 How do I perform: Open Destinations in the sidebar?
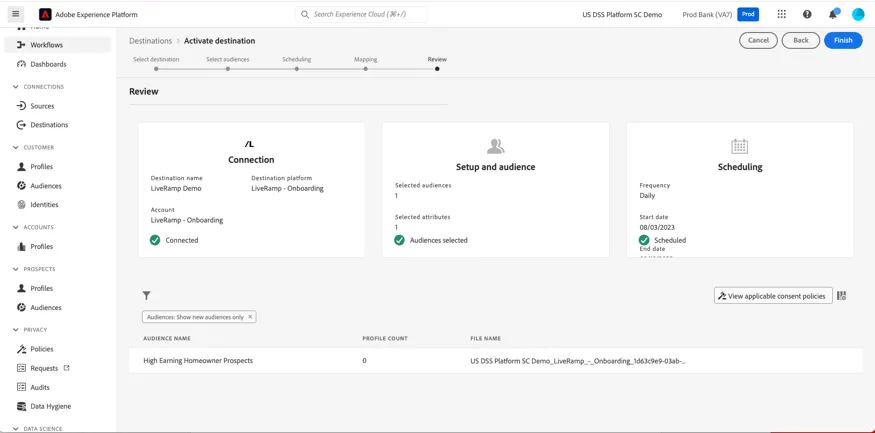tap(49, 125)
